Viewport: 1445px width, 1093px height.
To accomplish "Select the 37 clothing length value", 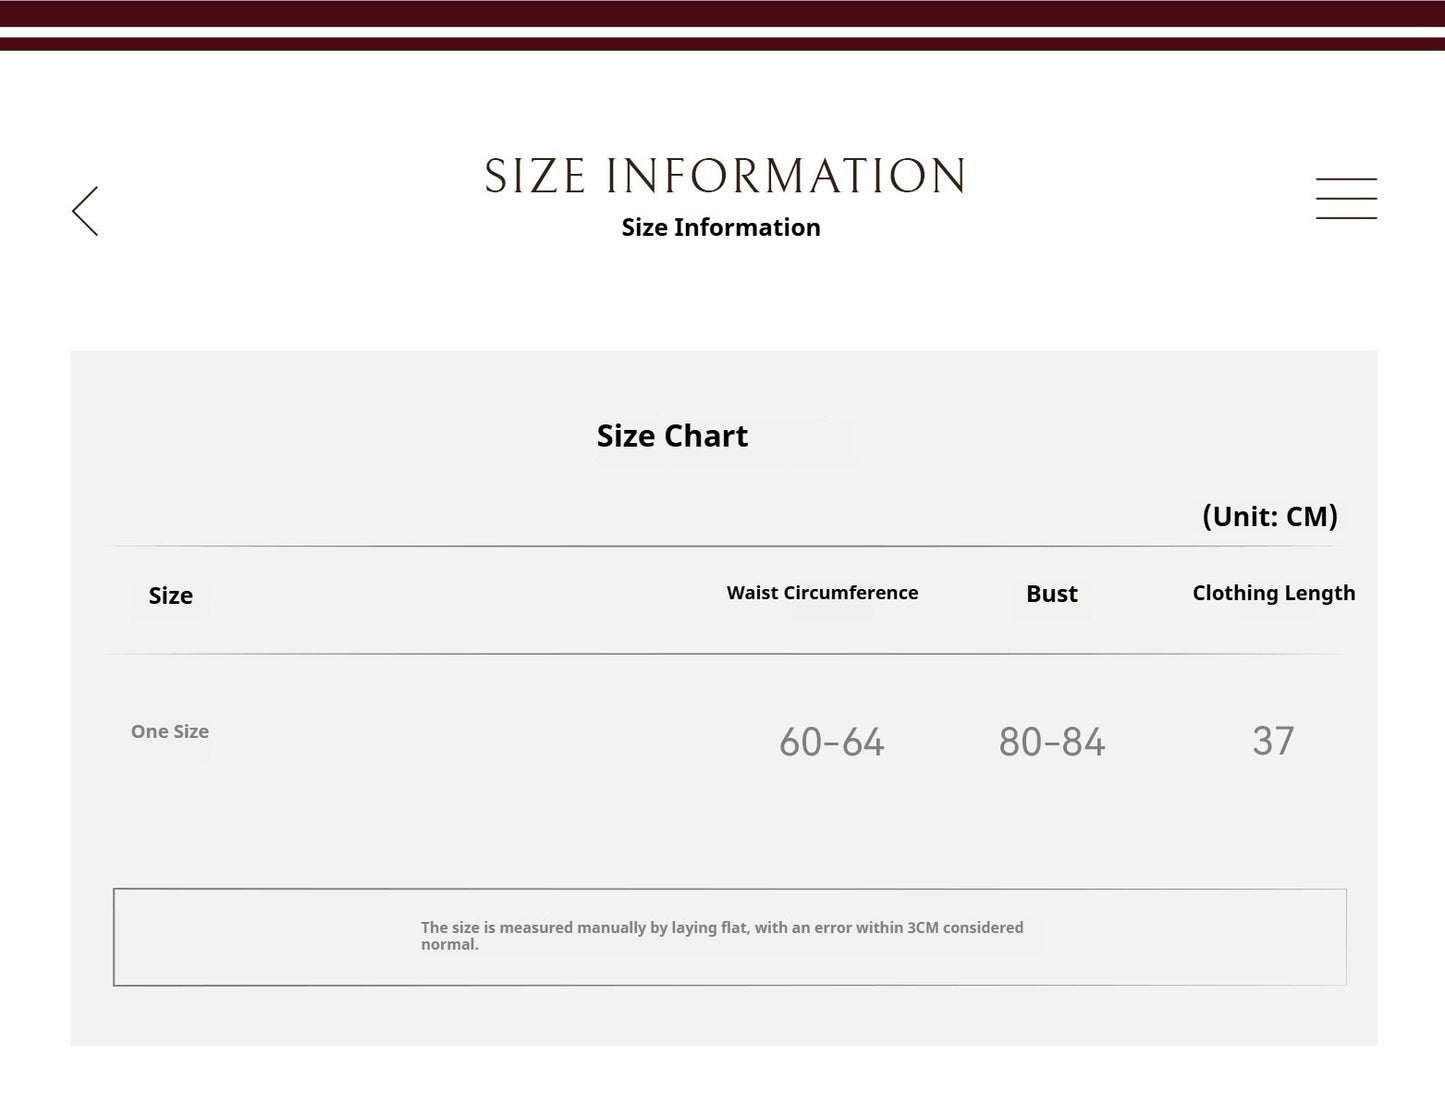I will 1273,741.
